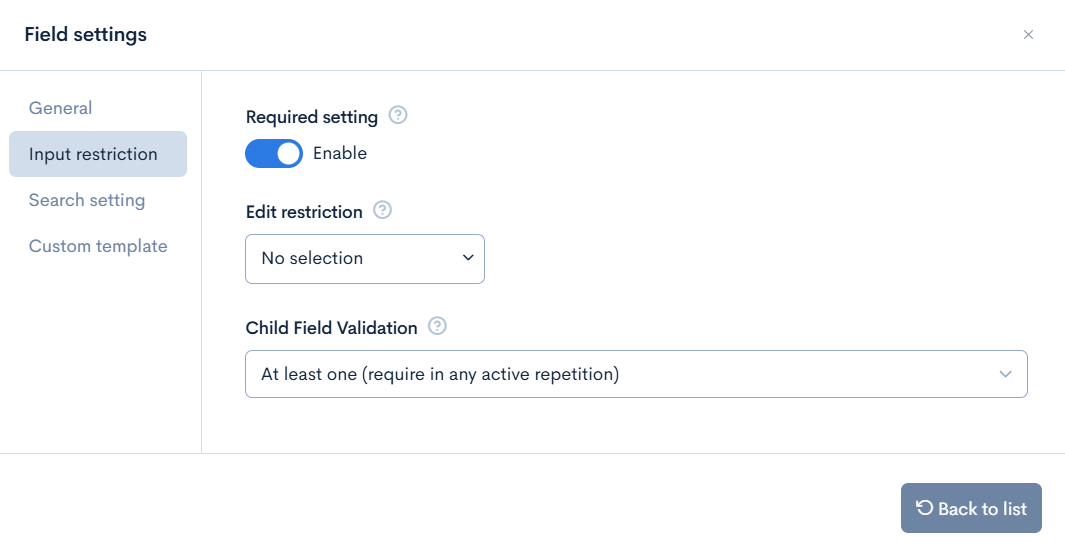Click the Back to list button

pos(971,508)
